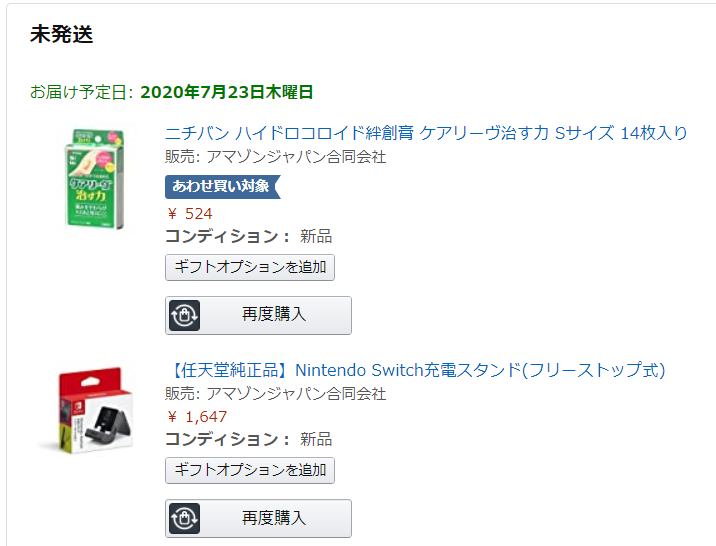Add gift options for the Switch charging stand
Screen dimensions: 716x546
(x=250, y=470)
